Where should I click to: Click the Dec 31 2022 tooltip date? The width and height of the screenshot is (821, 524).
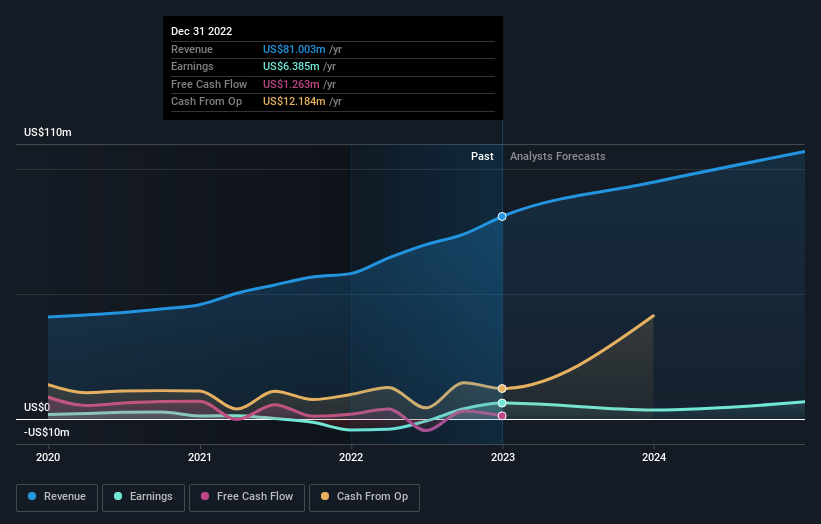[x=202, y=31]
